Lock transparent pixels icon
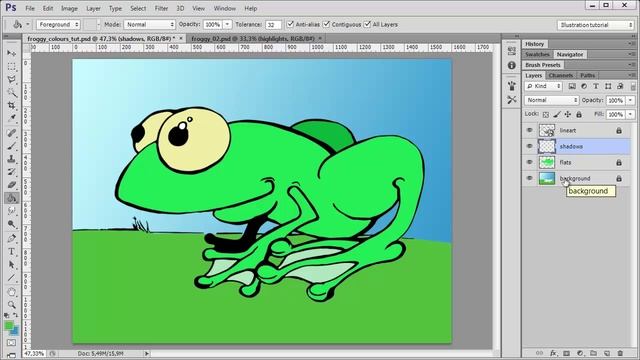This screenshot has height=360, width=640. coord(546,115)
